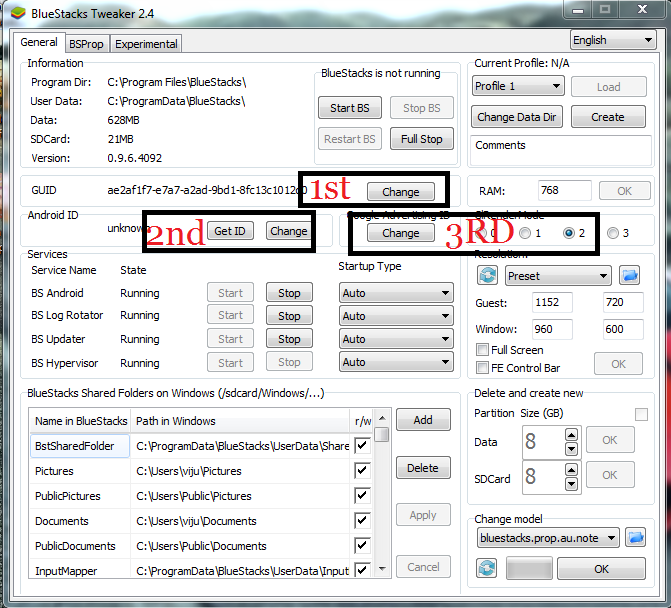Click Change button for Android ID

(x=289, y=231)
